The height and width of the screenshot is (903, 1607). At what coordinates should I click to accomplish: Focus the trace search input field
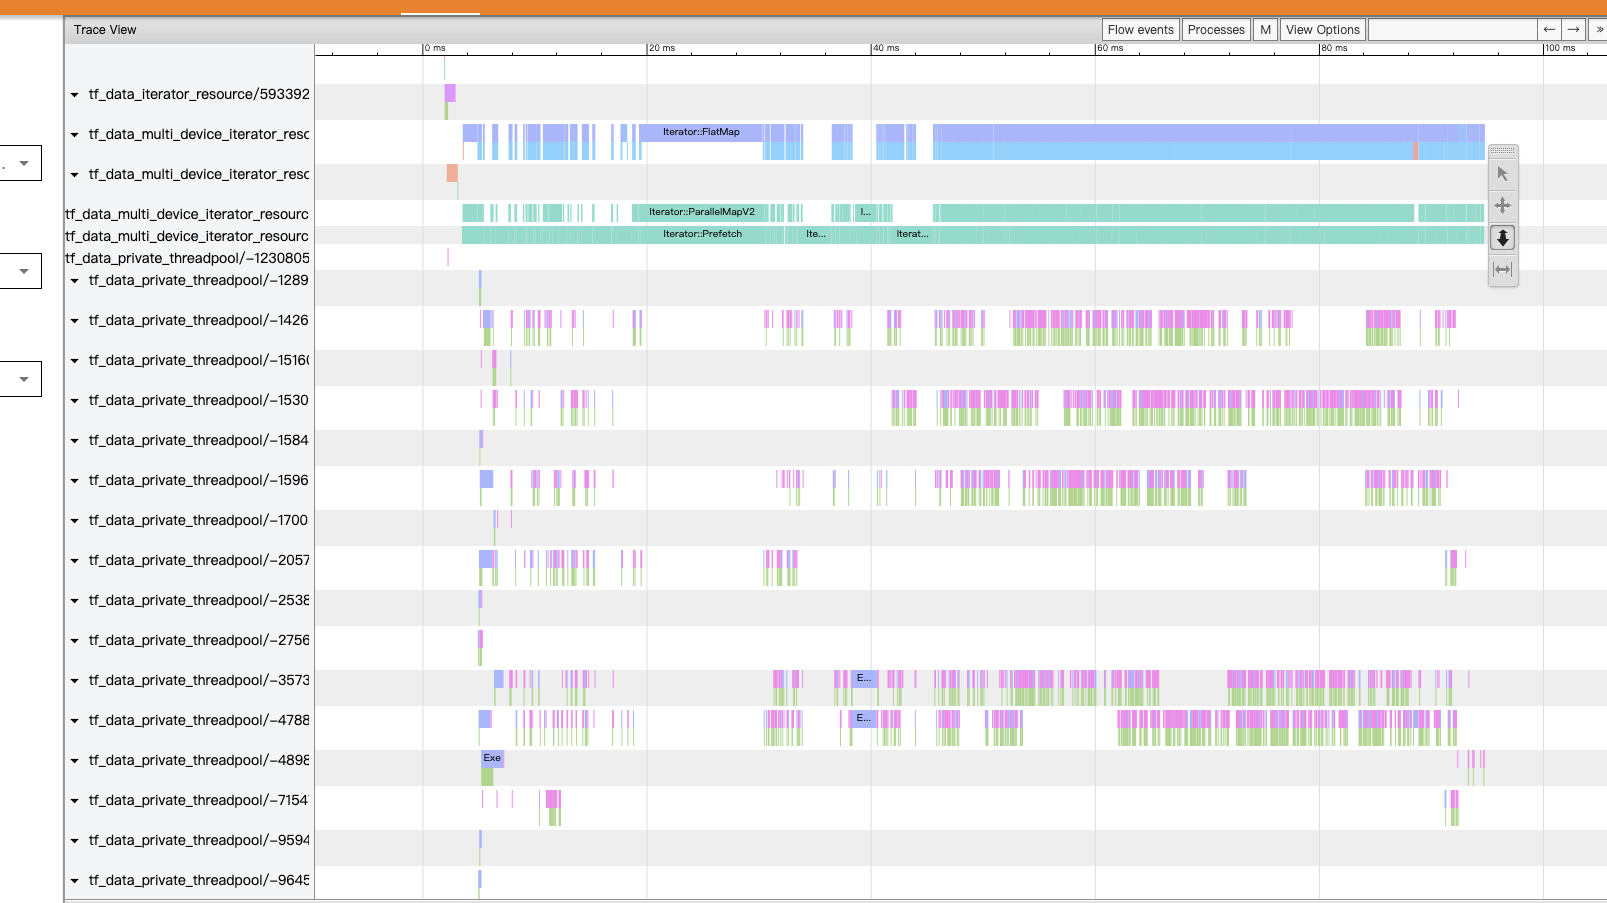[x=1452, y=30]
